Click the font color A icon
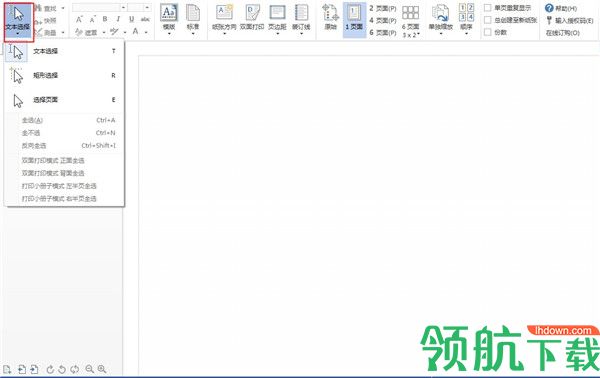This screenshot has width=600, height=378. pos(135,31)
